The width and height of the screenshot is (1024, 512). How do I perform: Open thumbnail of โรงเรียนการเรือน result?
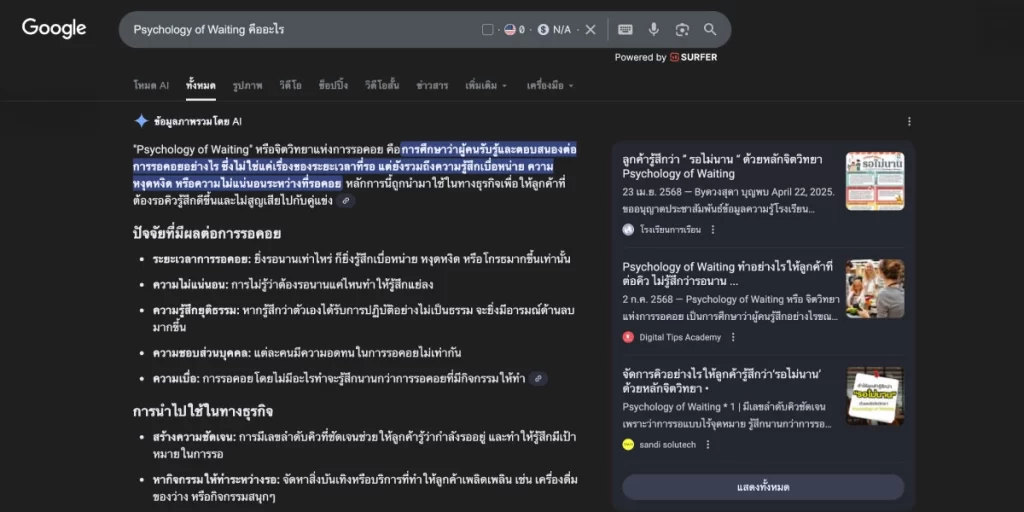pos(875,181)
